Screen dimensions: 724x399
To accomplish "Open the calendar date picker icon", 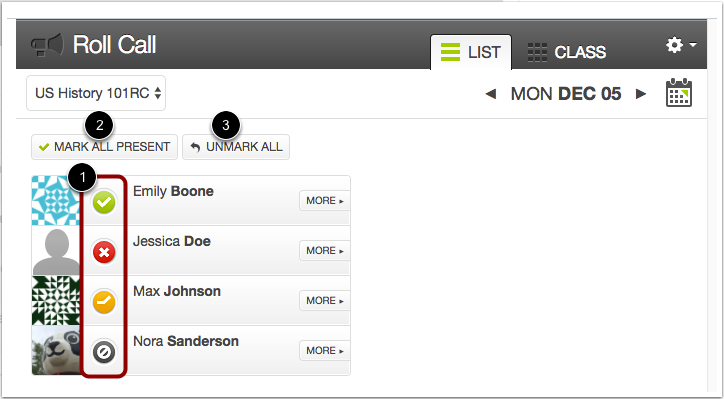I will (679, 93).
